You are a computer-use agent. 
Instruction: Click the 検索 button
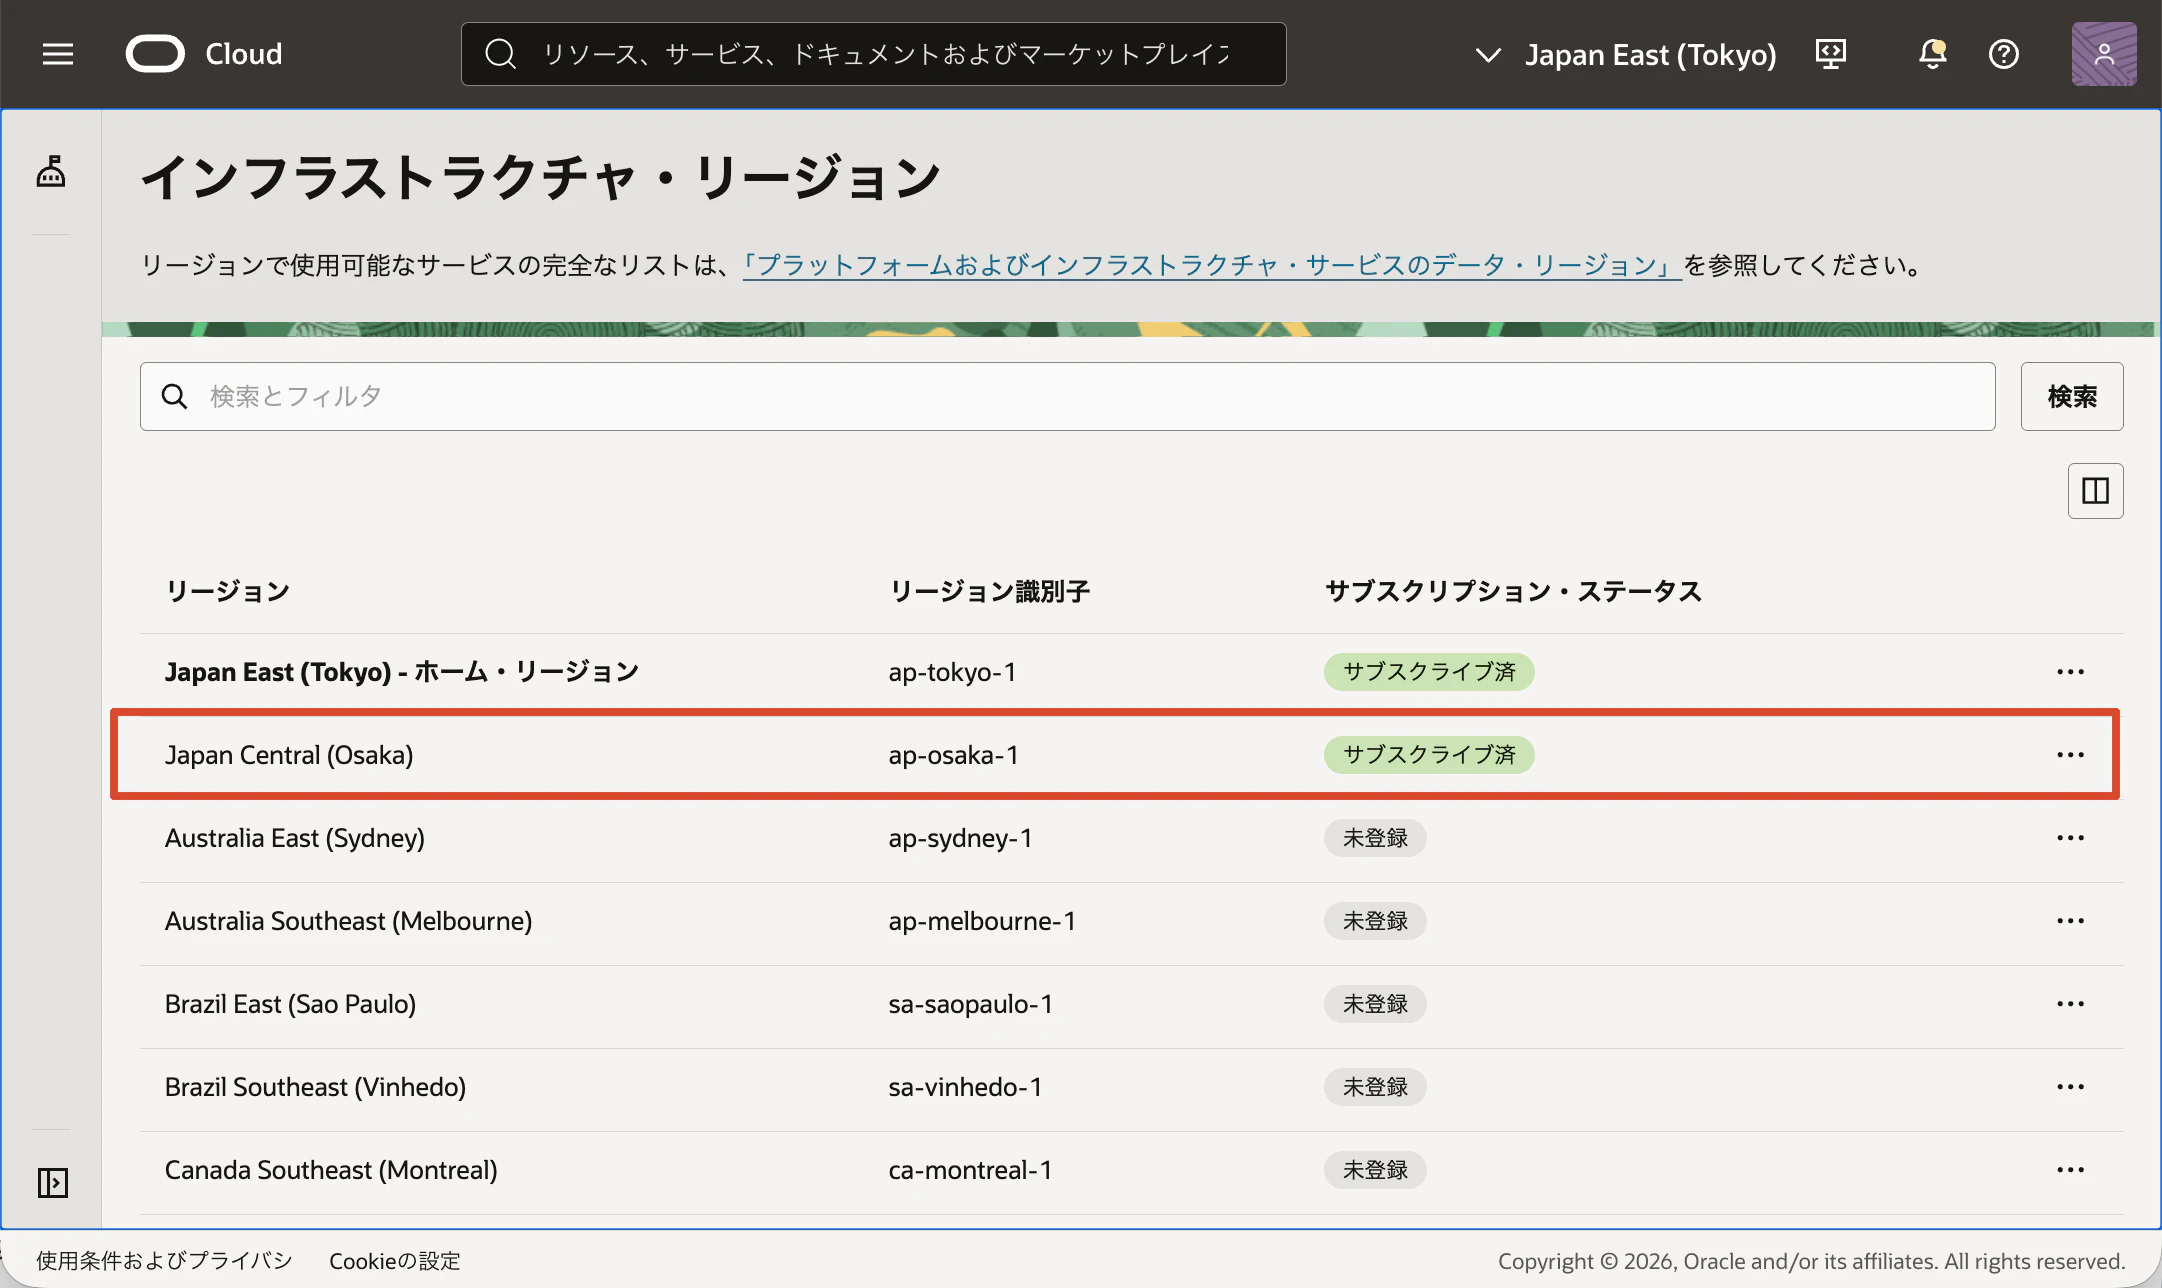2072,396
